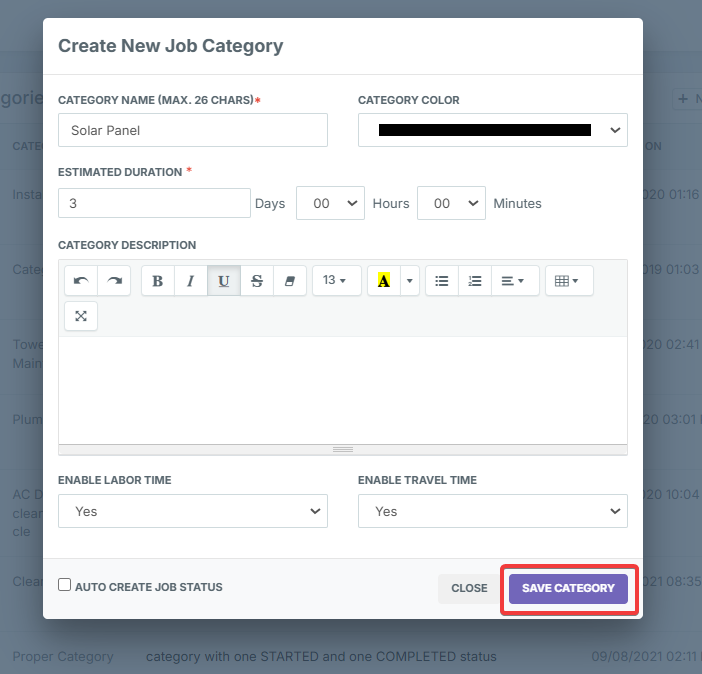Expand Enable Travel Time dropdown
702x674 pixels.
click(492, 511)
